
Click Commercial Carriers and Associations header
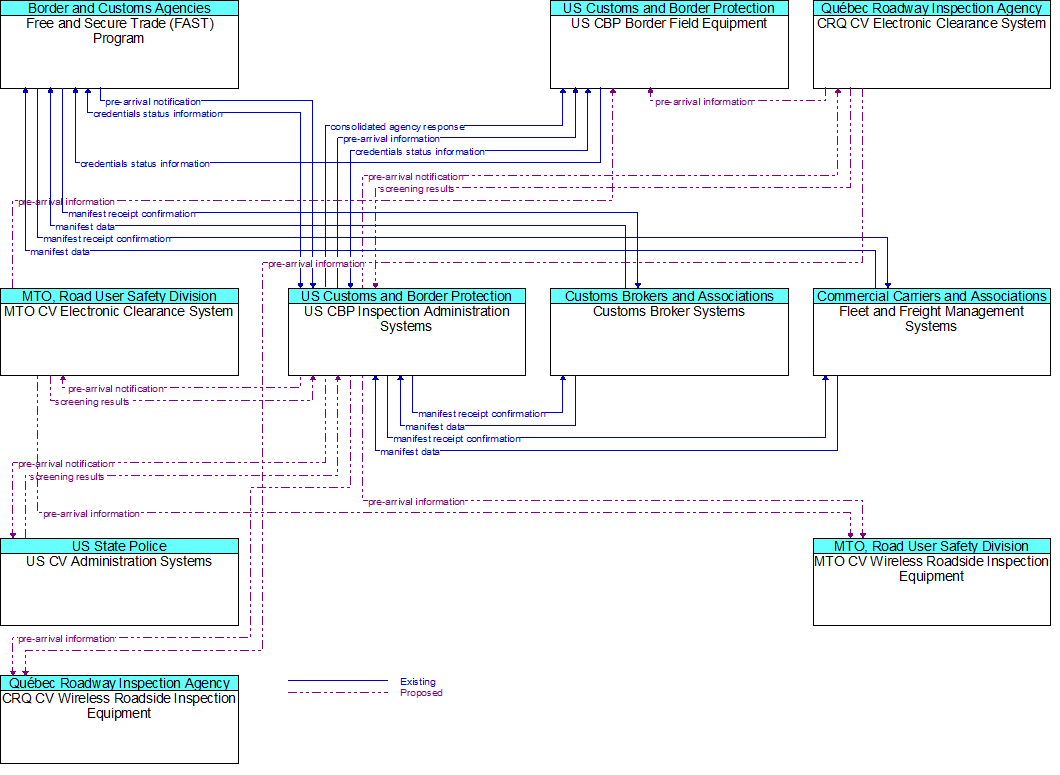[932, 296]
